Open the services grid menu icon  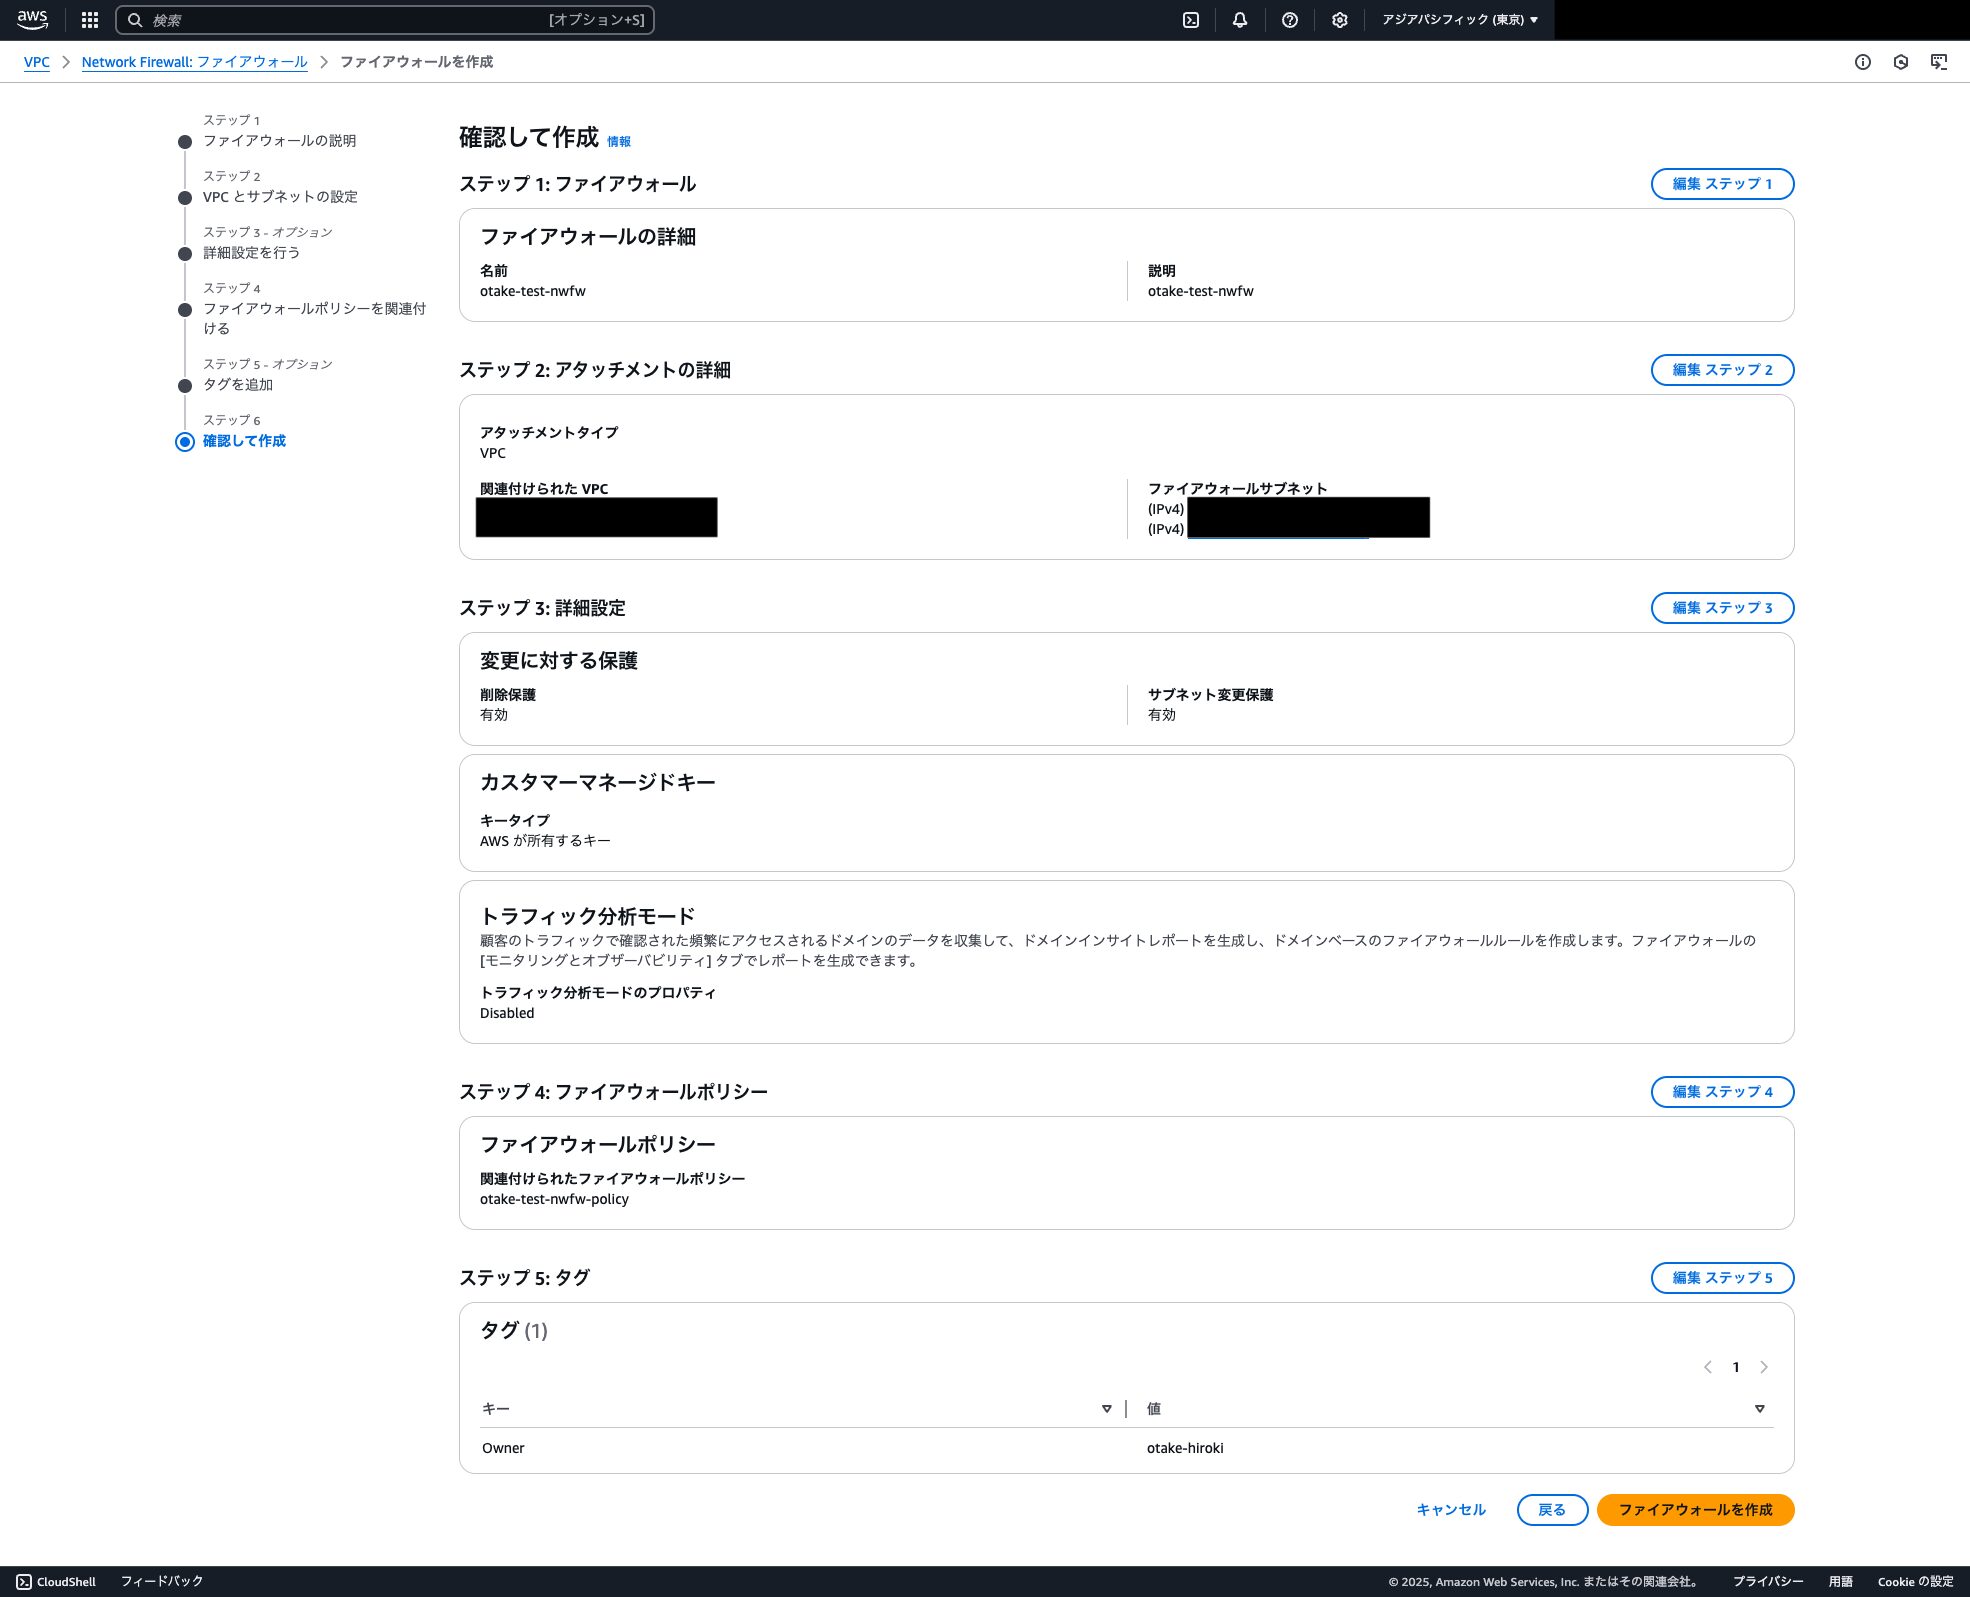[x=90, y=20]
